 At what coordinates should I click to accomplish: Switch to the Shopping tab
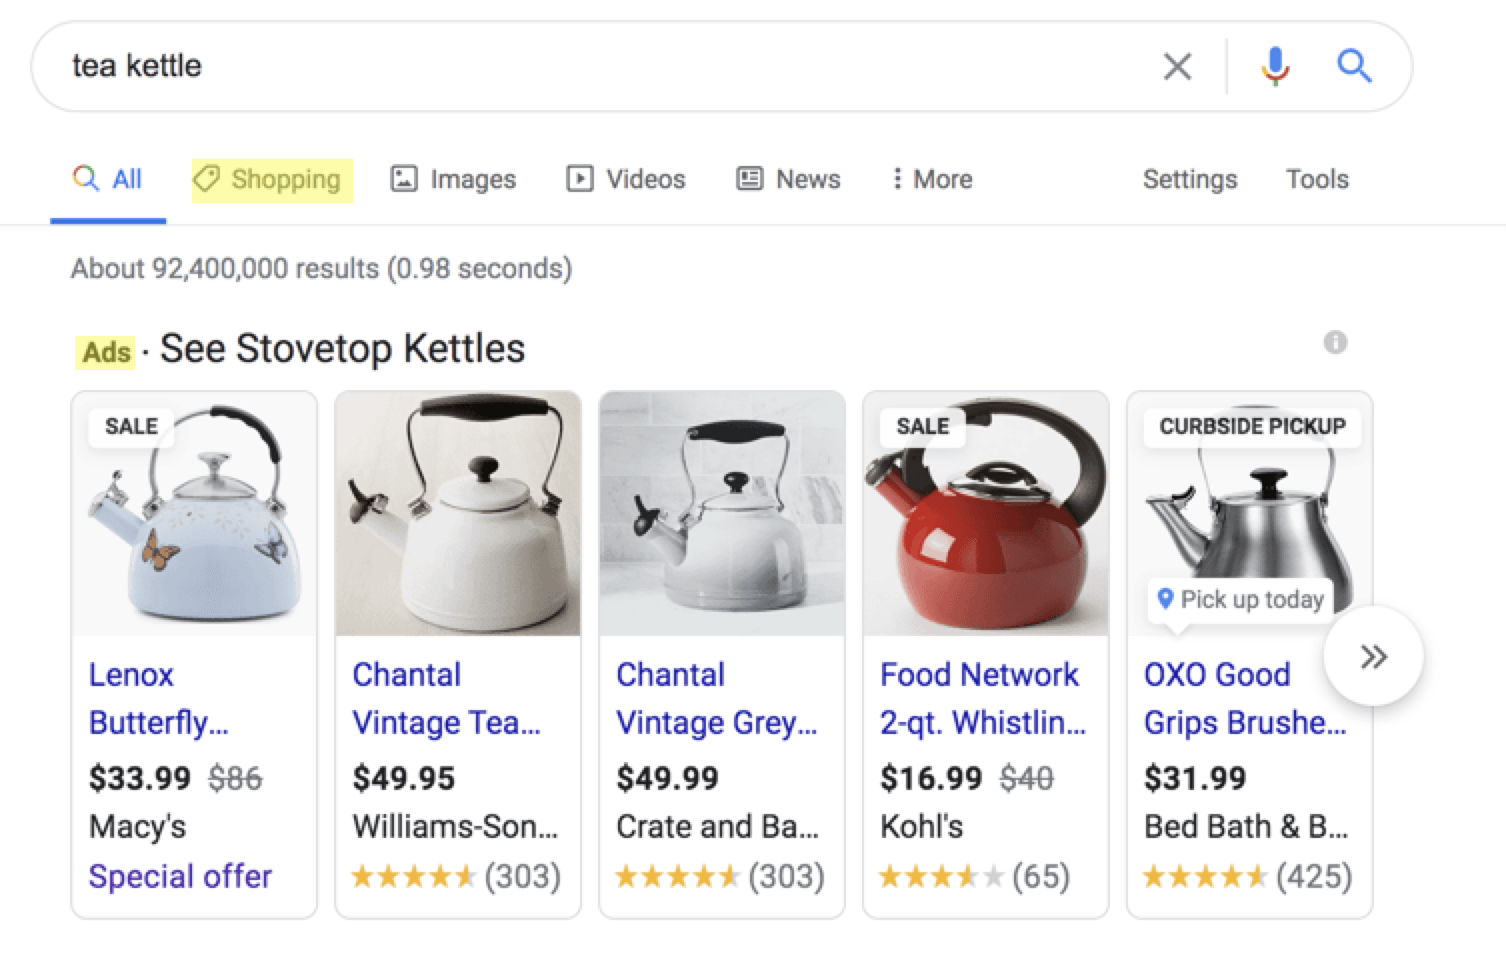click(269, 178)
